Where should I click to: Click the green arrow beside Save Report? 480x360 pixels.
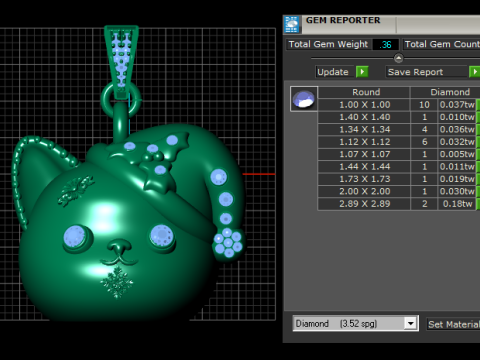[474, 72]
